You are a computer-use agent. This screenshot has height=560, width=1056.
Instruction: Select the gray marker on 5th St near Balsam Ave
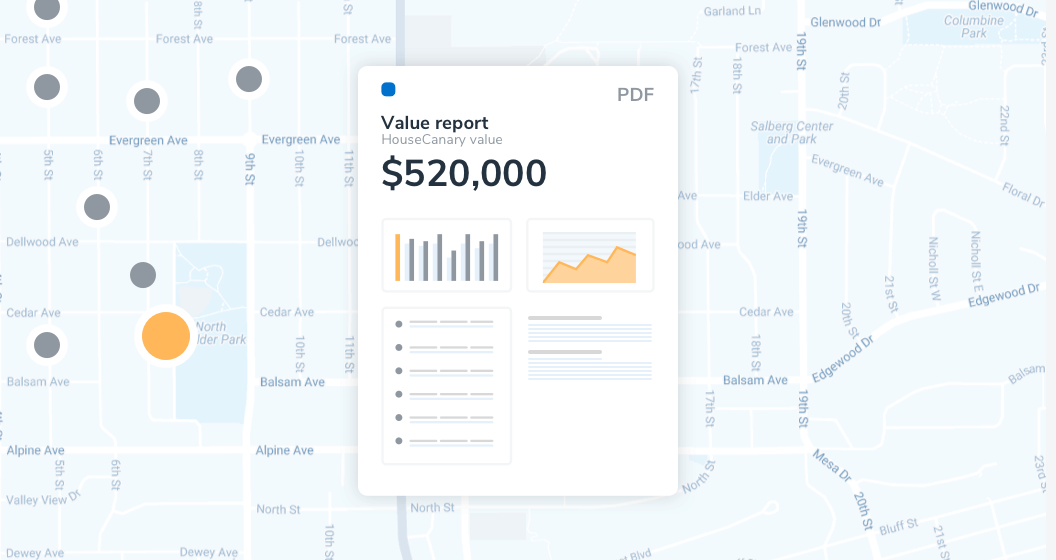(47, 345)
